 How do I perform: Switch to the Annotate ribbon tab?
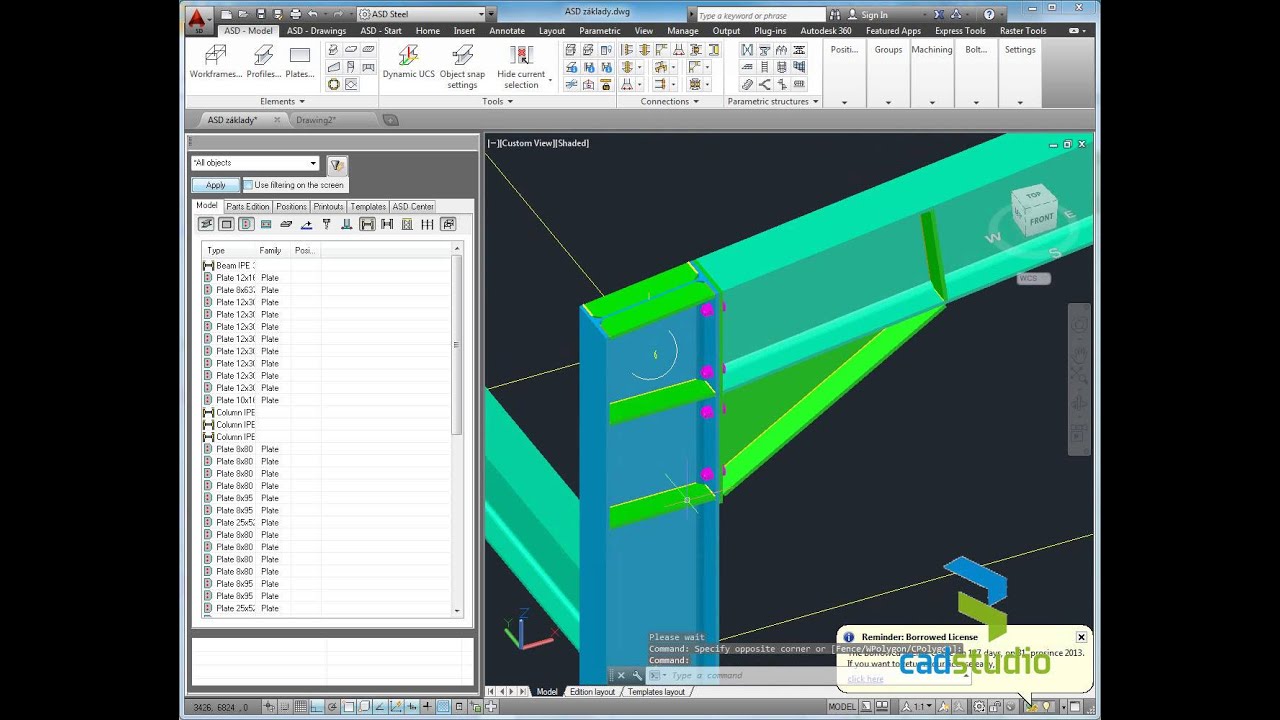click(507, 31)
